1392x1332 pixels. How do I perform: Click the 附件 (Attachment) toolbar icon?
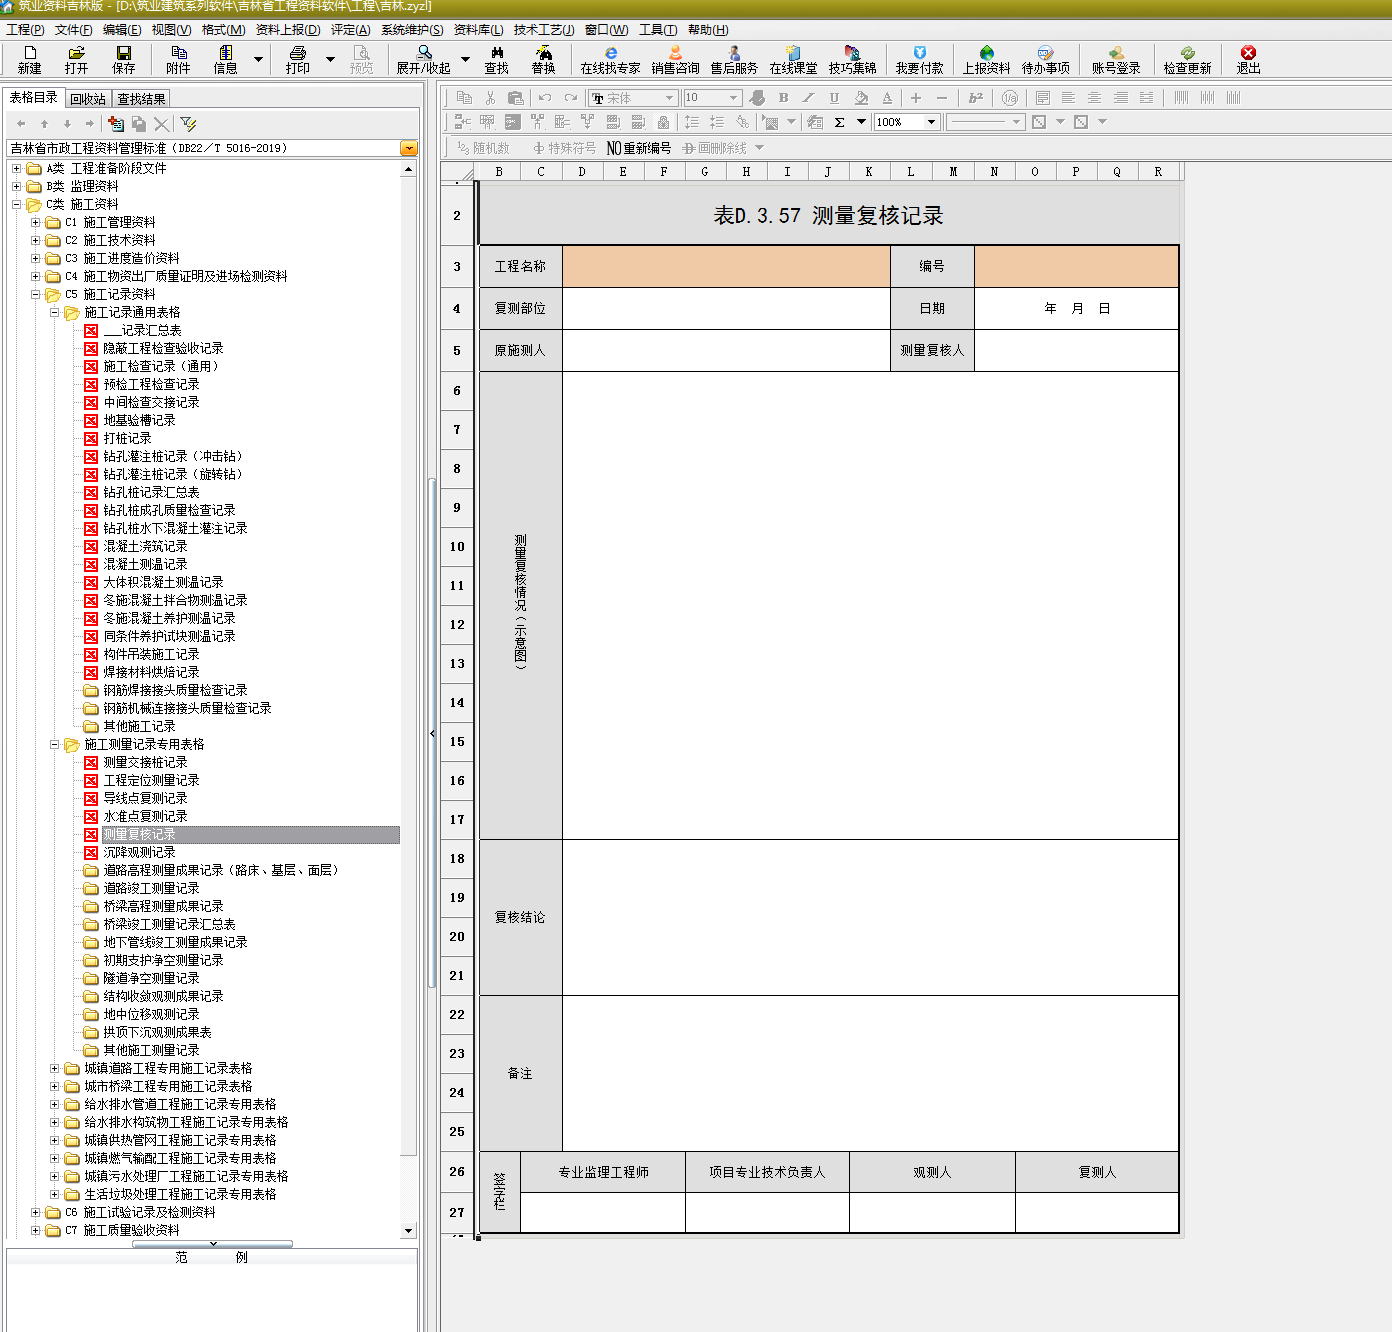[178, 59]
